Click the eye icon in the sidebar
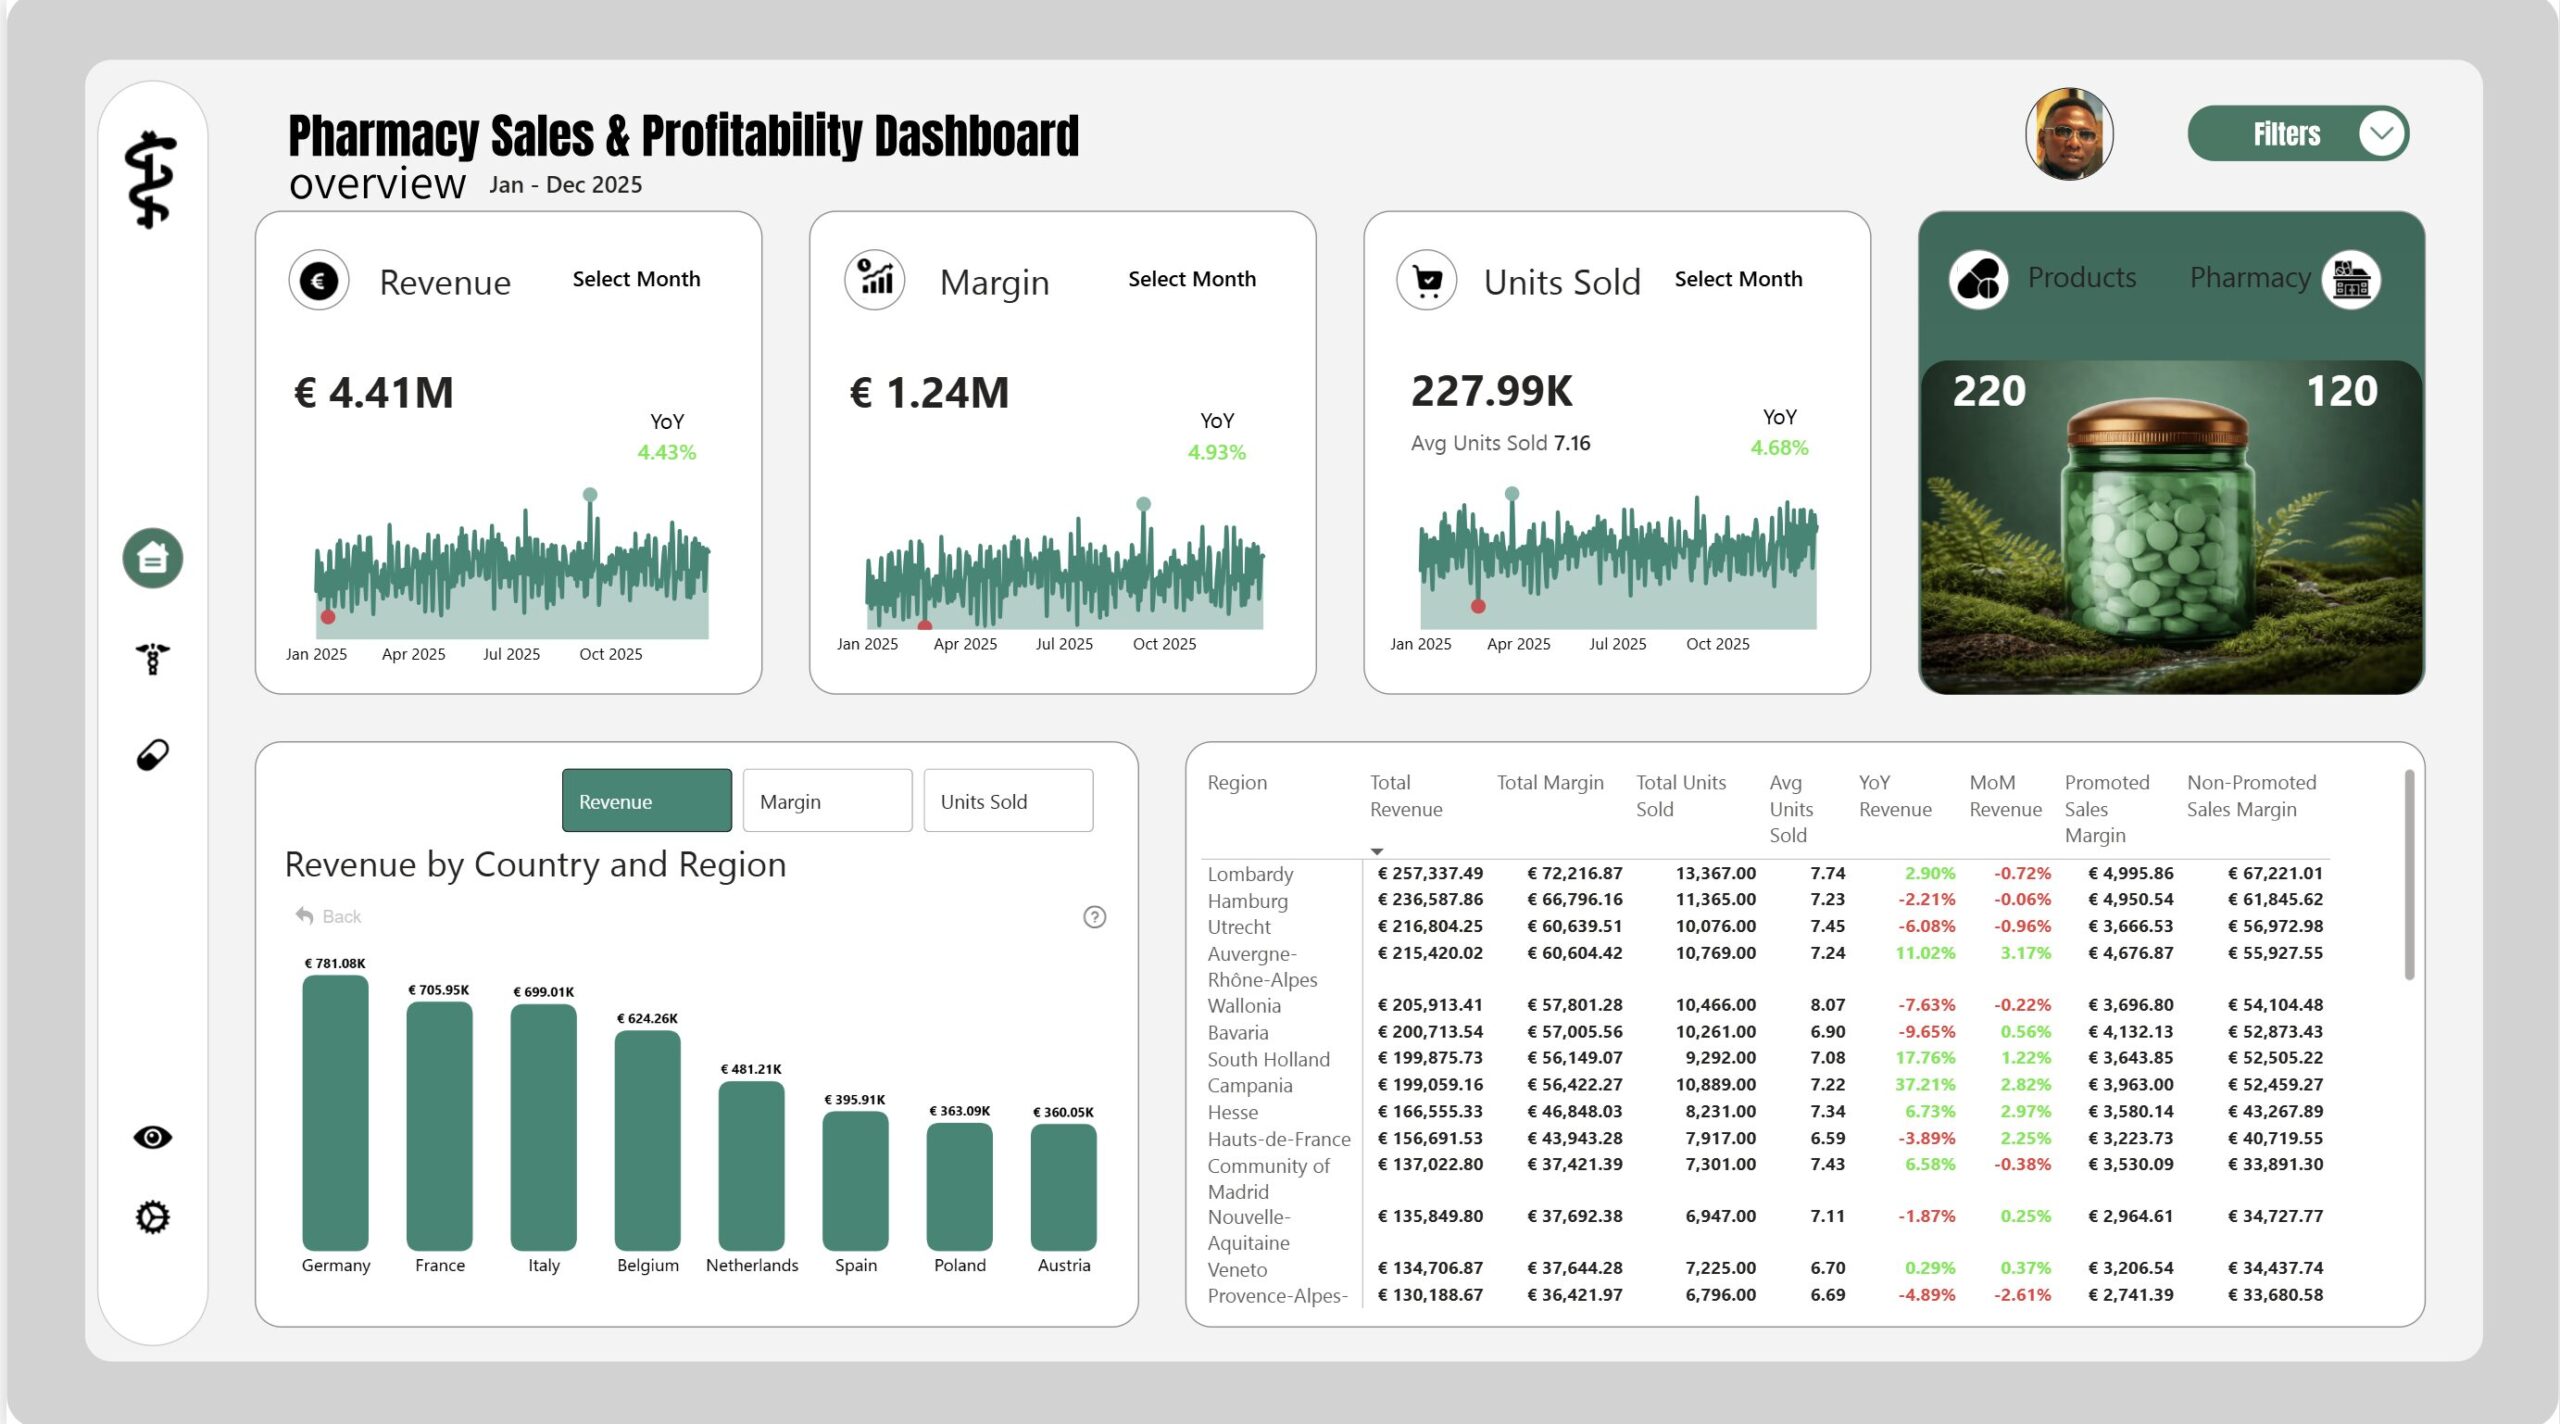This screenshot has height=1424, width=2560. 151,1137
